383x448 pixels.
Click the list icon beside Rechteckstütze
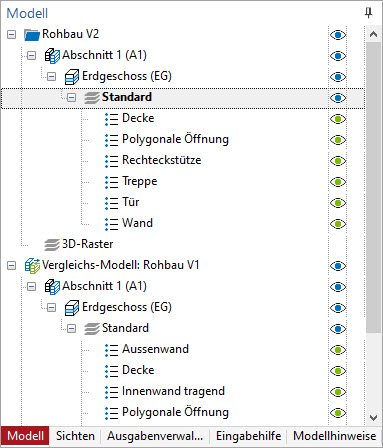click(x=111, y=161)
